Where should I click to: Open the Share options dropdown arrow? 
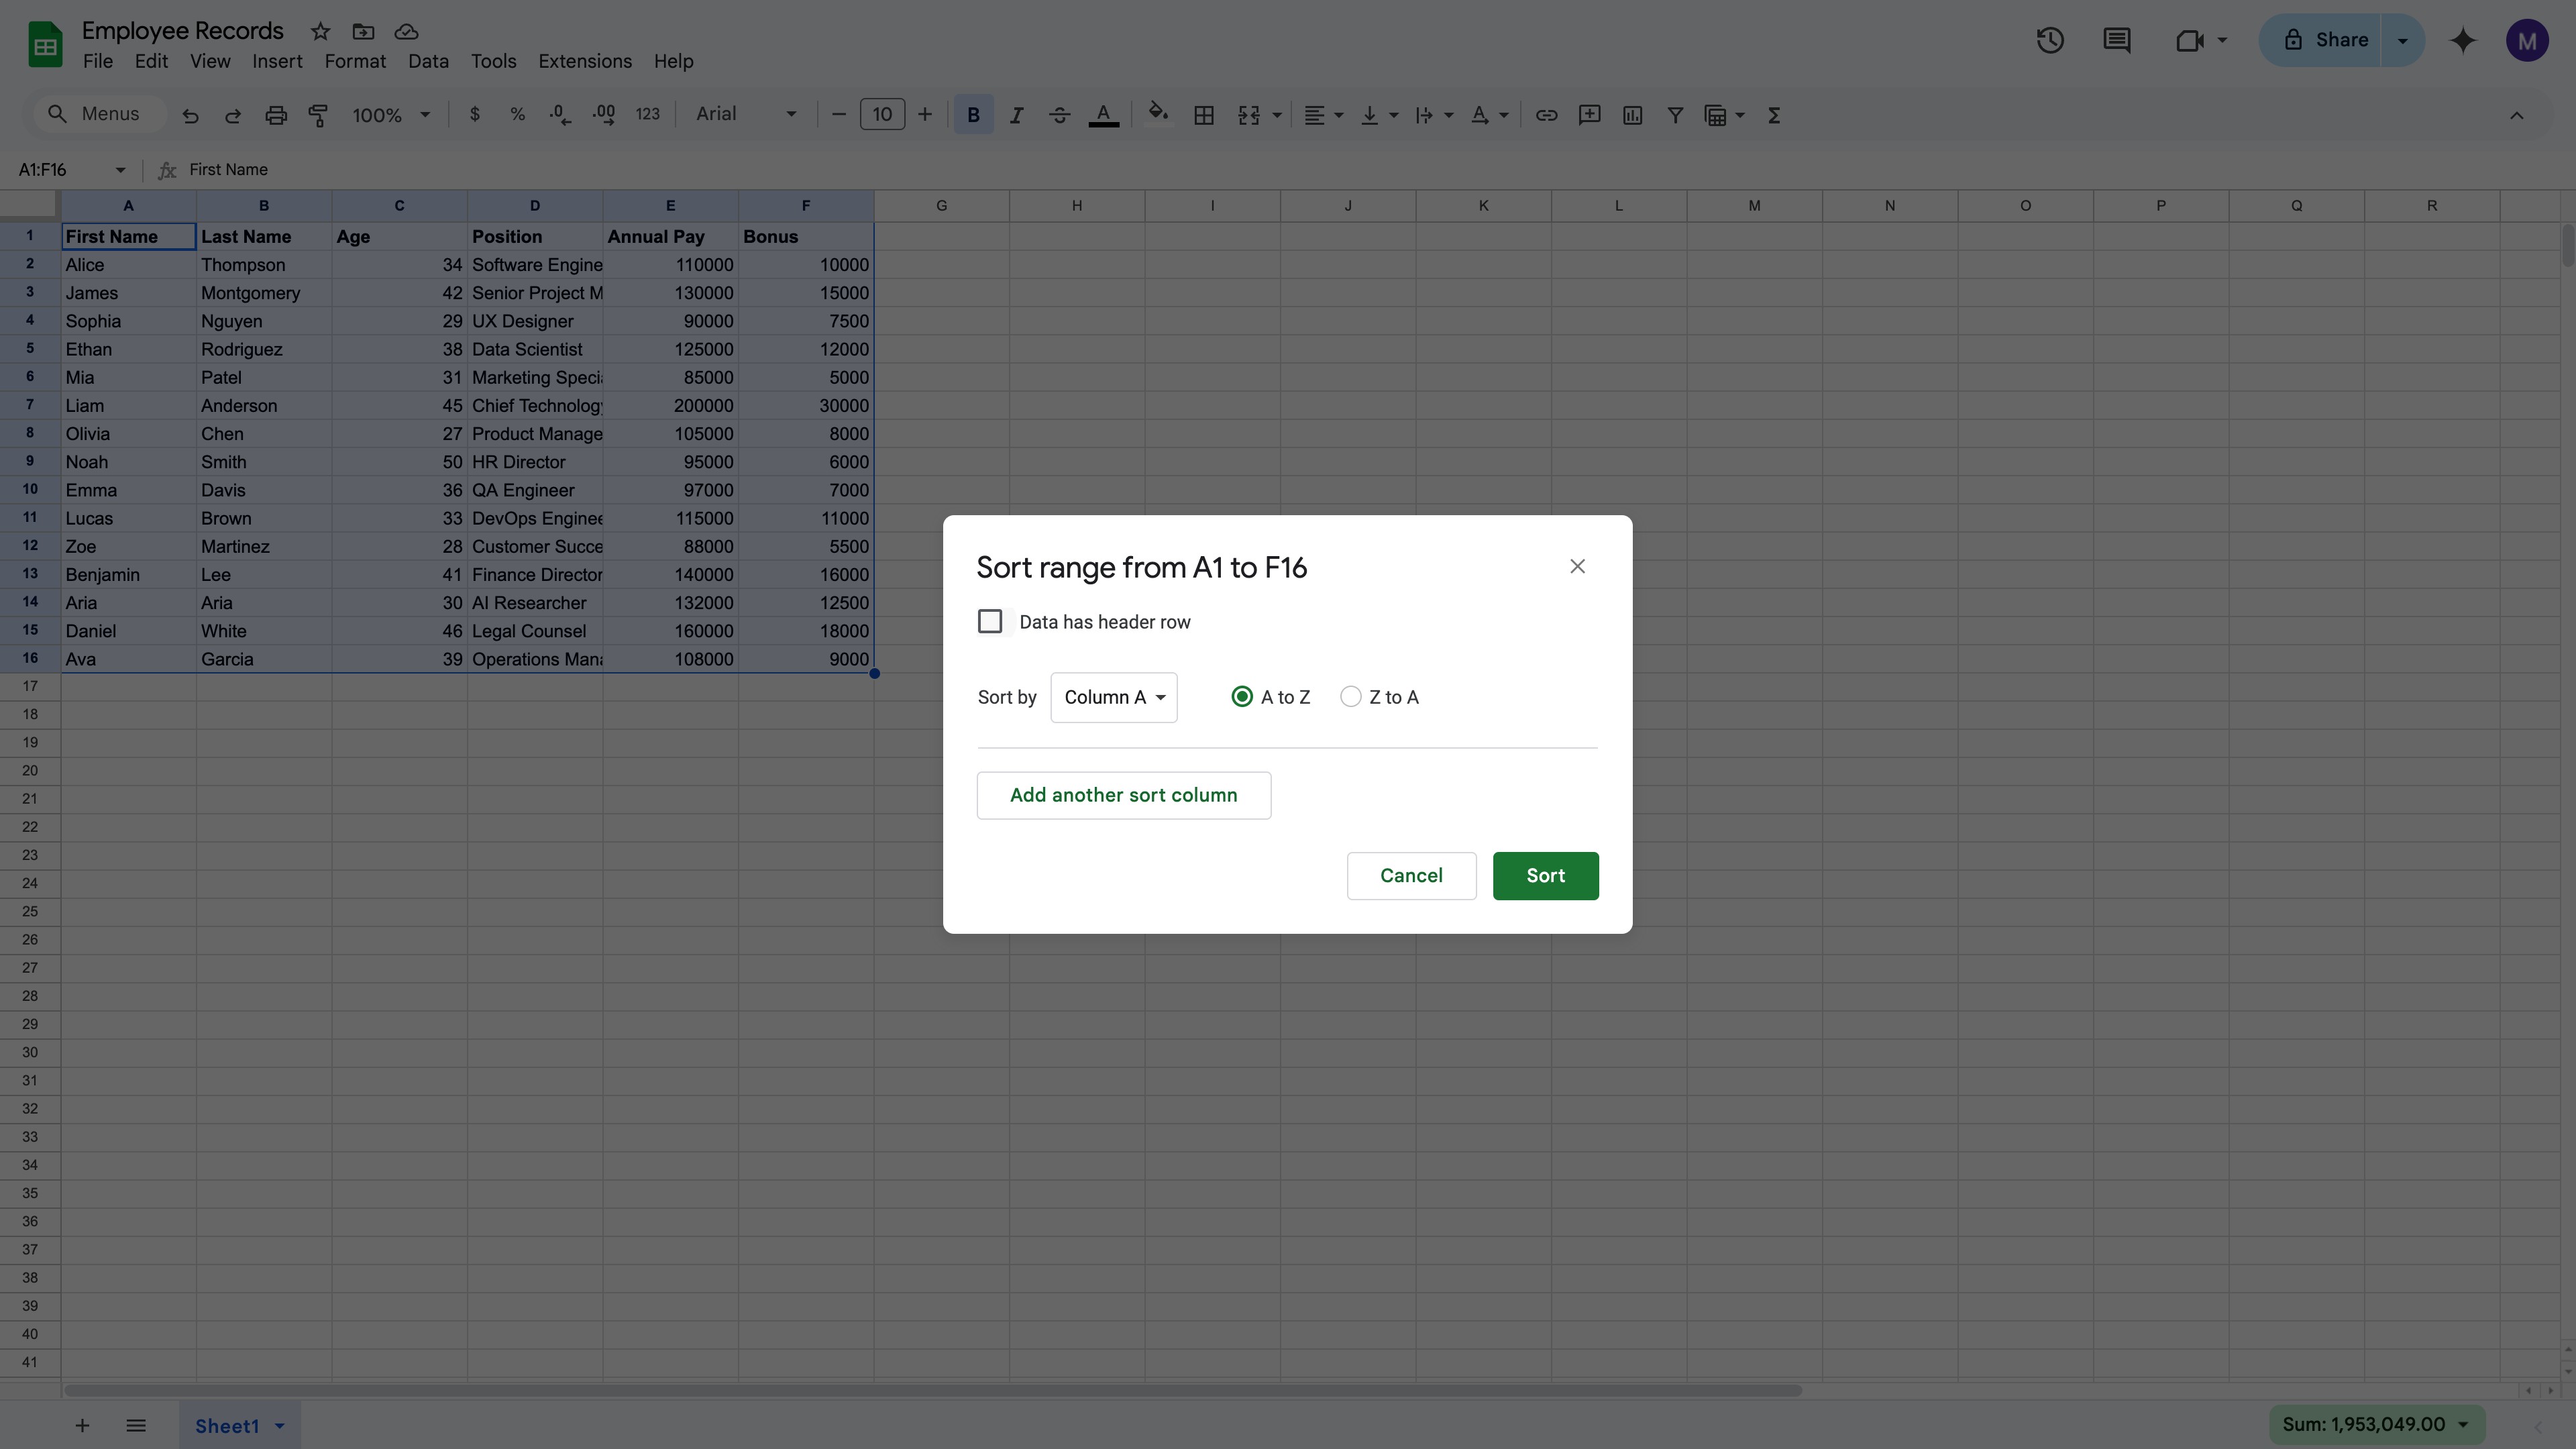coord(2402,40)
